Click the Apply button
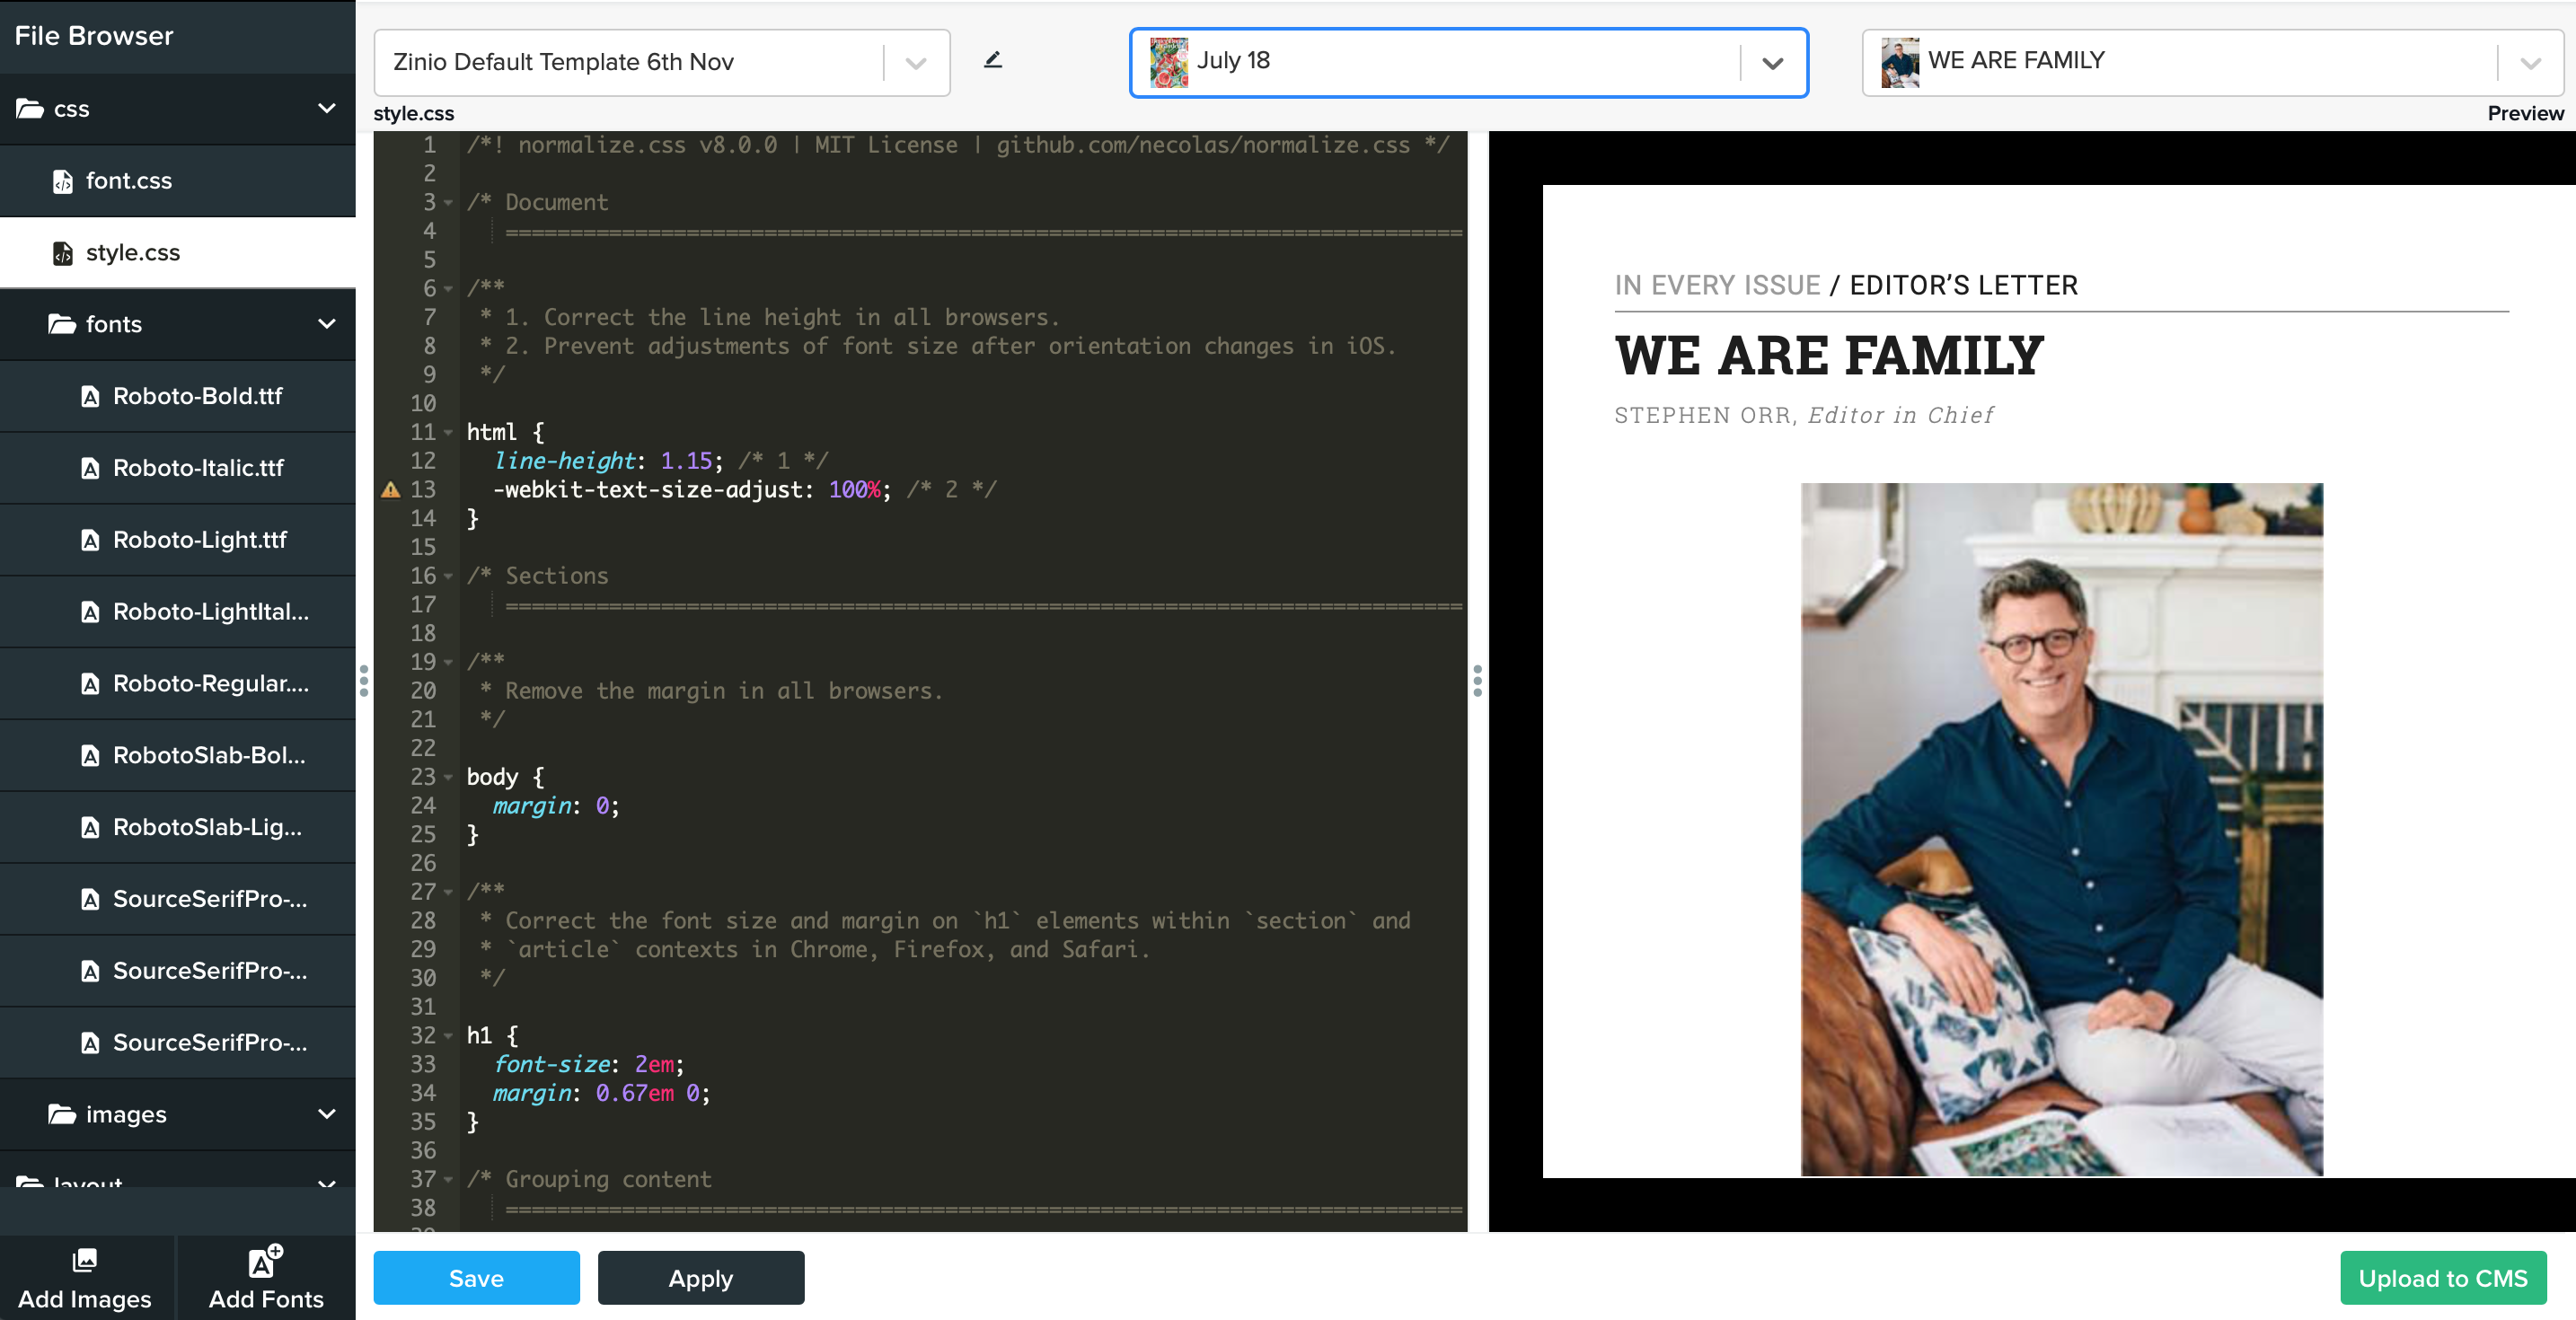 pos(701,1278)
